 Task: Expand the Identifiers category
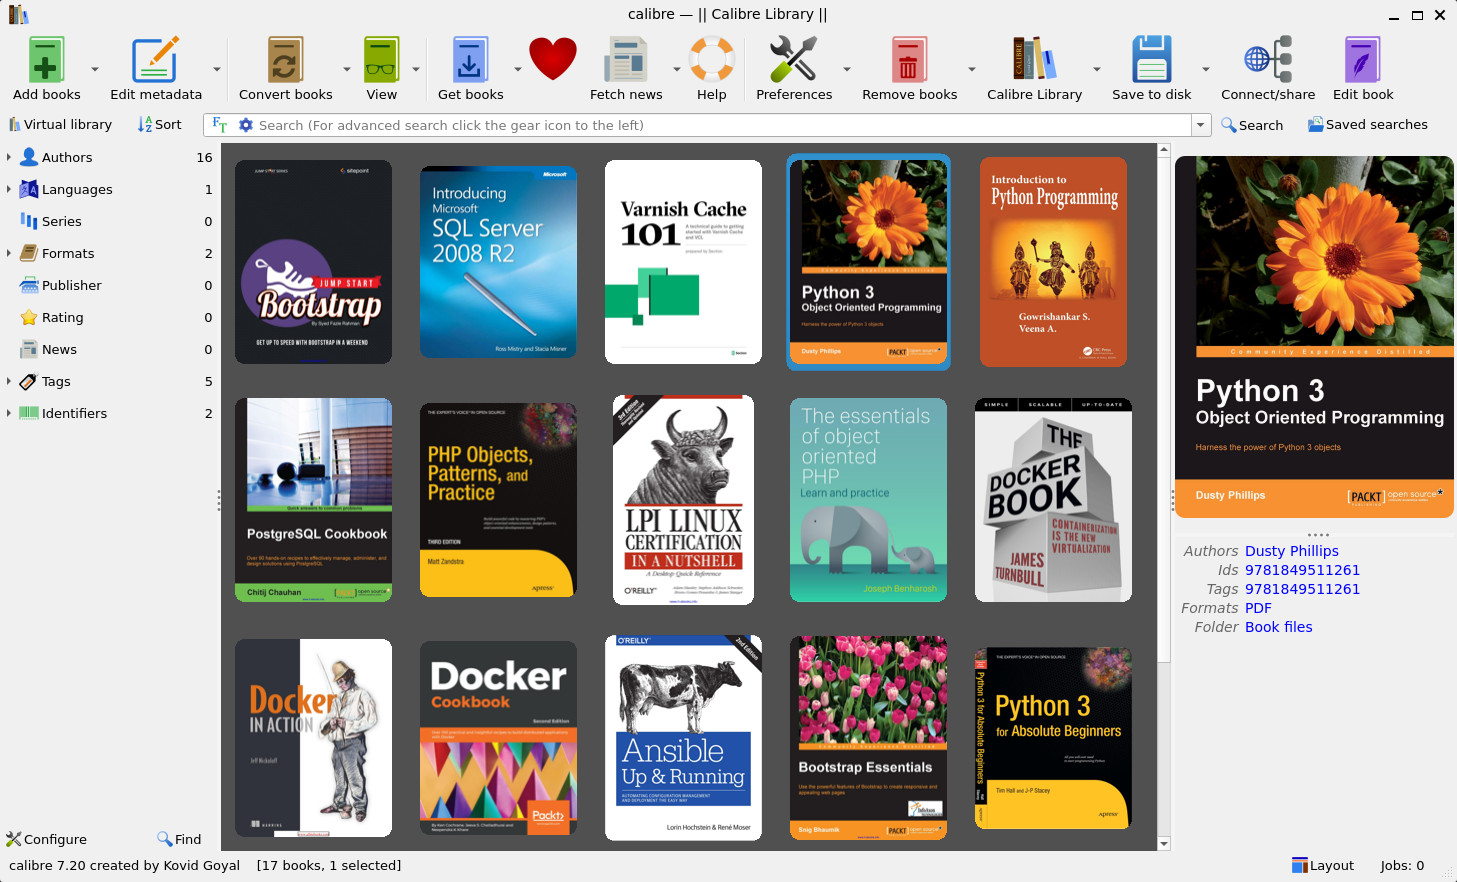tap(9, 413)
